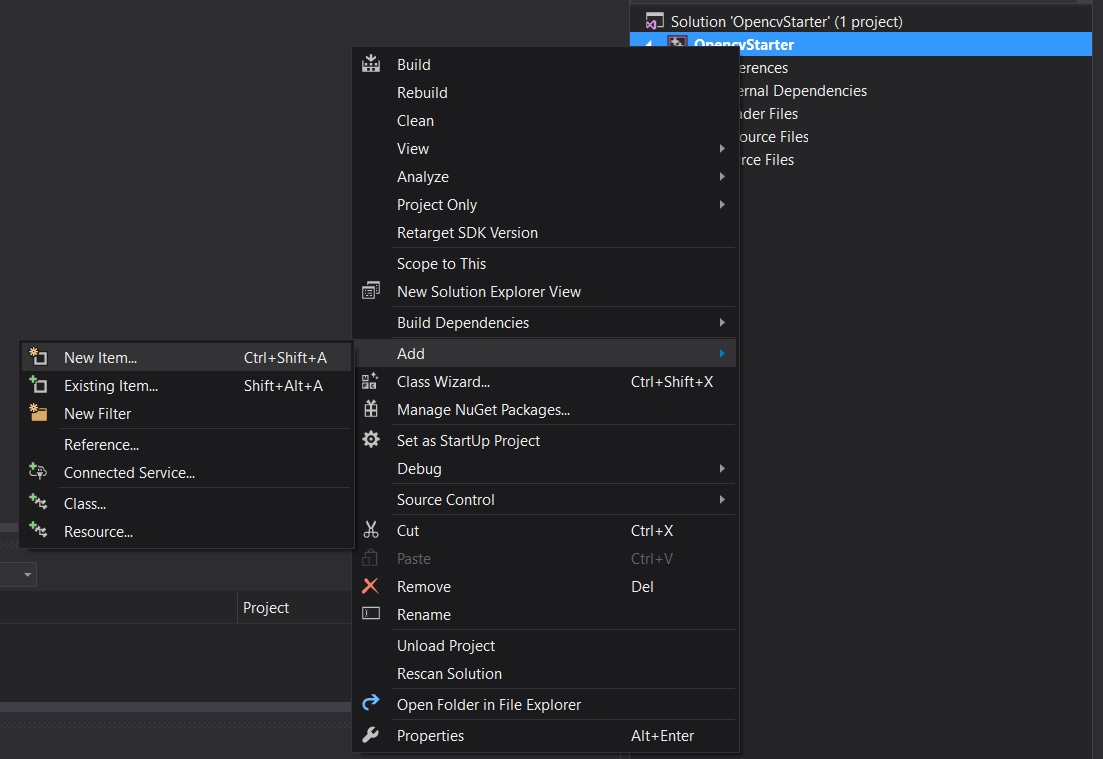This screenshot has width=1103, height=759.
Task: Expand the Build Dependencies submenu
Action: point(722,322)
